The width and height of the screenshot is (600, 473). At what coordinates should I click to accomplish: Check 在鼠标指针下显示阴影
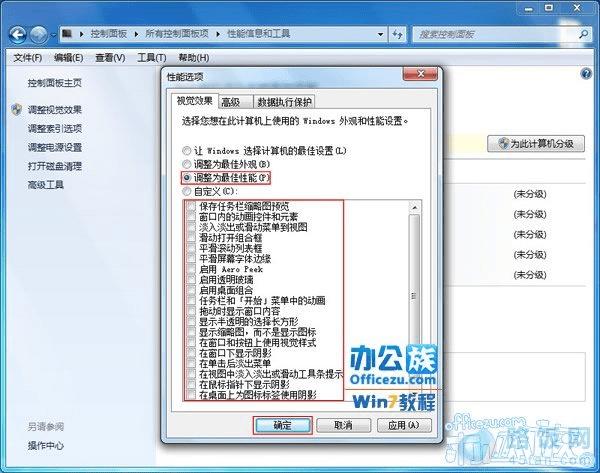pos(191,385)
